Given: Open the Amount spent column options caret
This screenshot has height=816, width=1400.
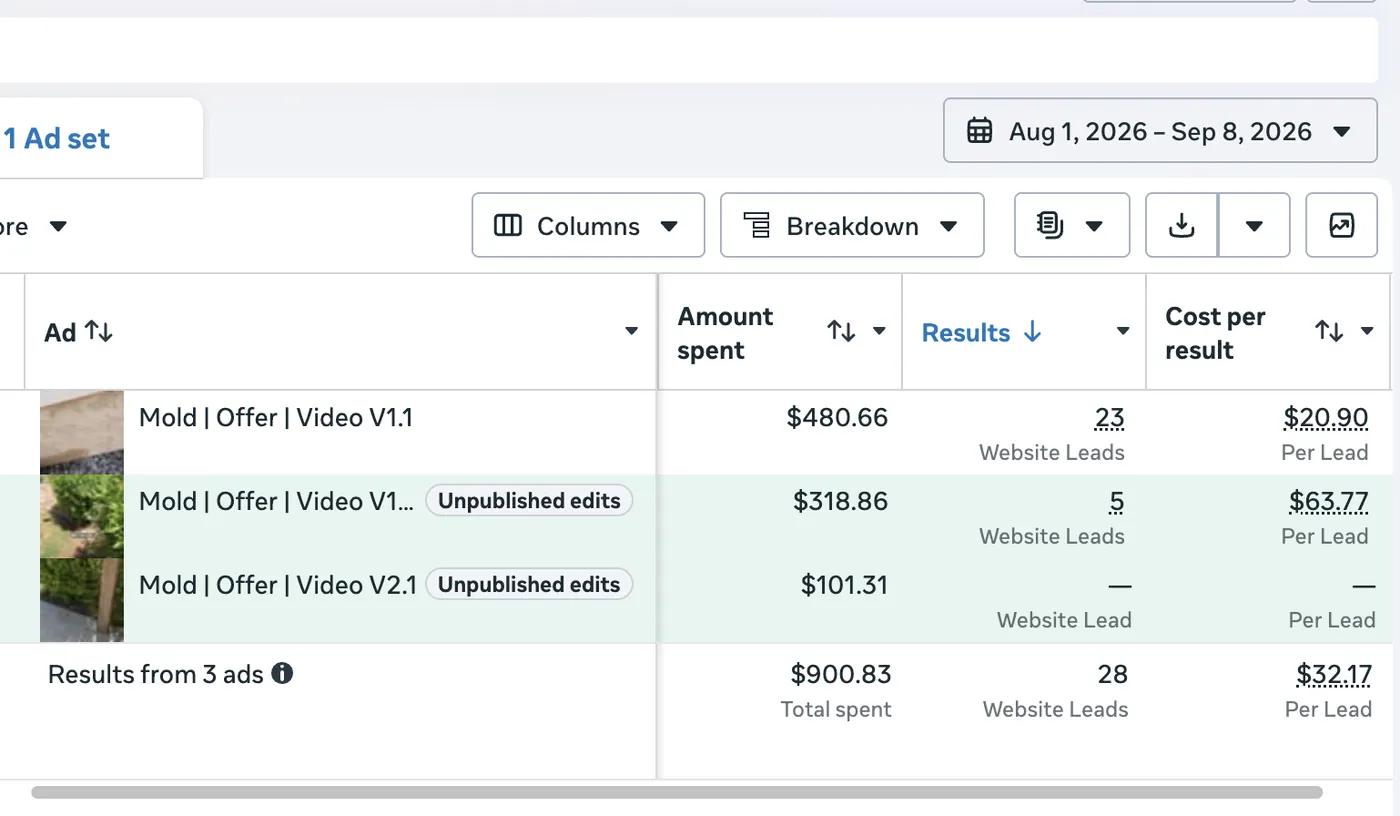Looking at the screenshot, I should click(879, 332).
